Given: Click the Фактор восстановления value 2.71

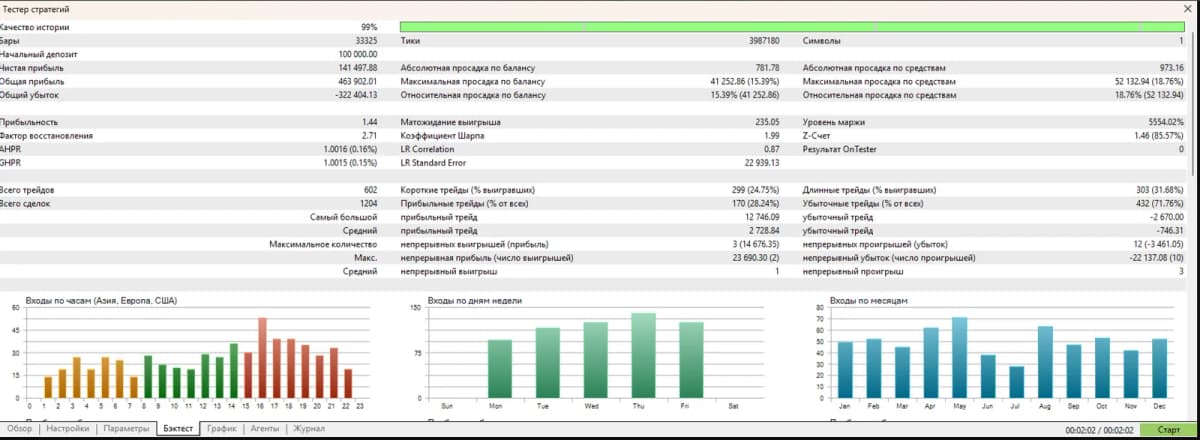Looking at the screenshot, I should [370, 135].
